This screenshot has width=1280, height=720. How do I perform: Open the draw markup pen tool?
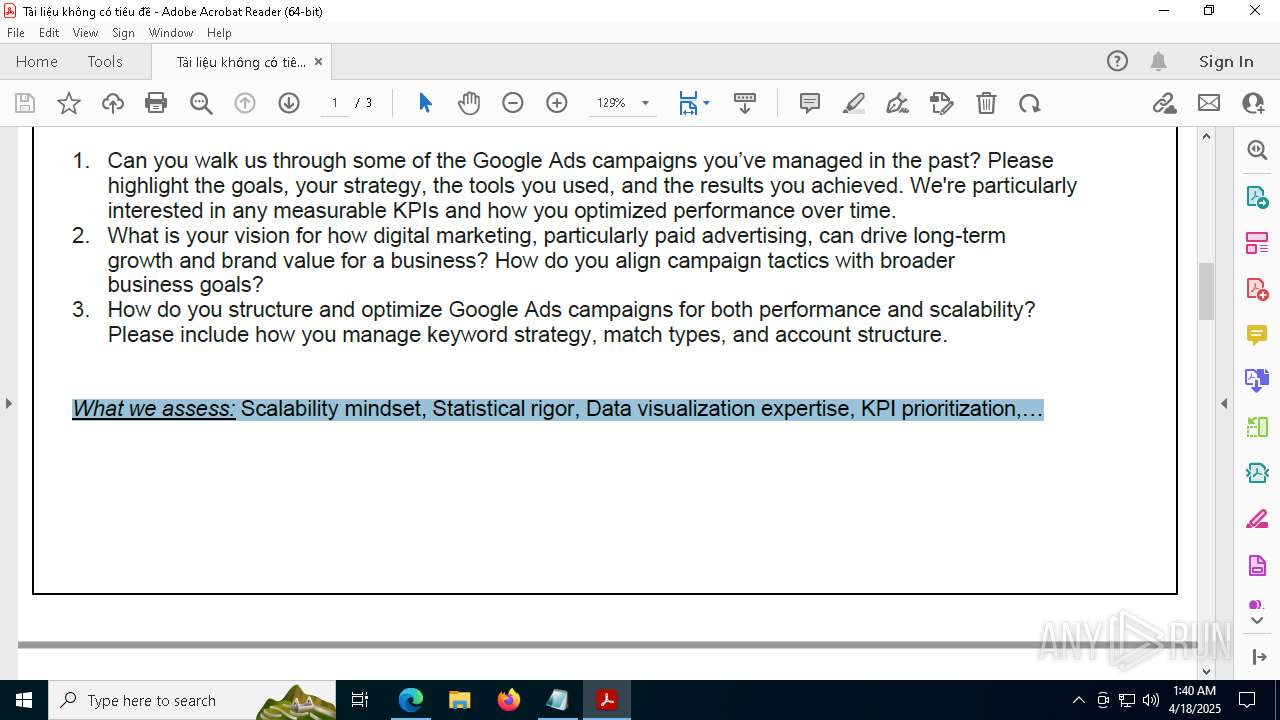[x=898, y=103]
